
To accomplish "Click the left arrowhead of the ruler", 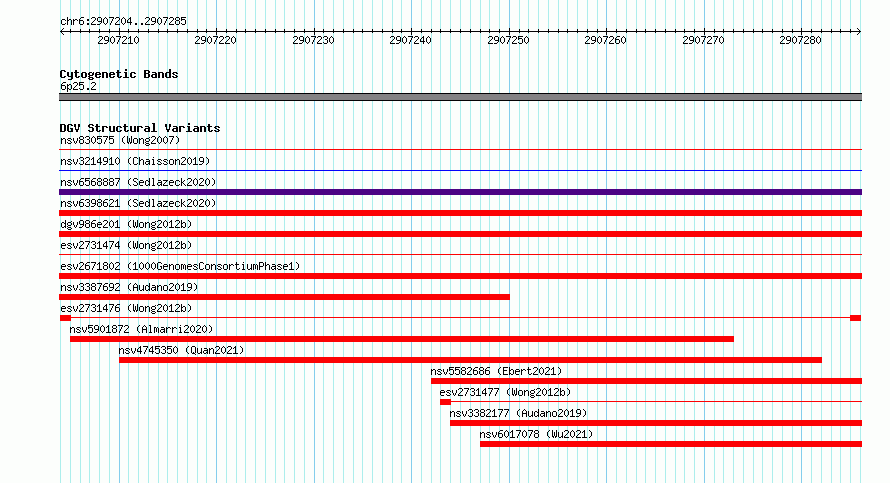I will click(x=62, y=32).
